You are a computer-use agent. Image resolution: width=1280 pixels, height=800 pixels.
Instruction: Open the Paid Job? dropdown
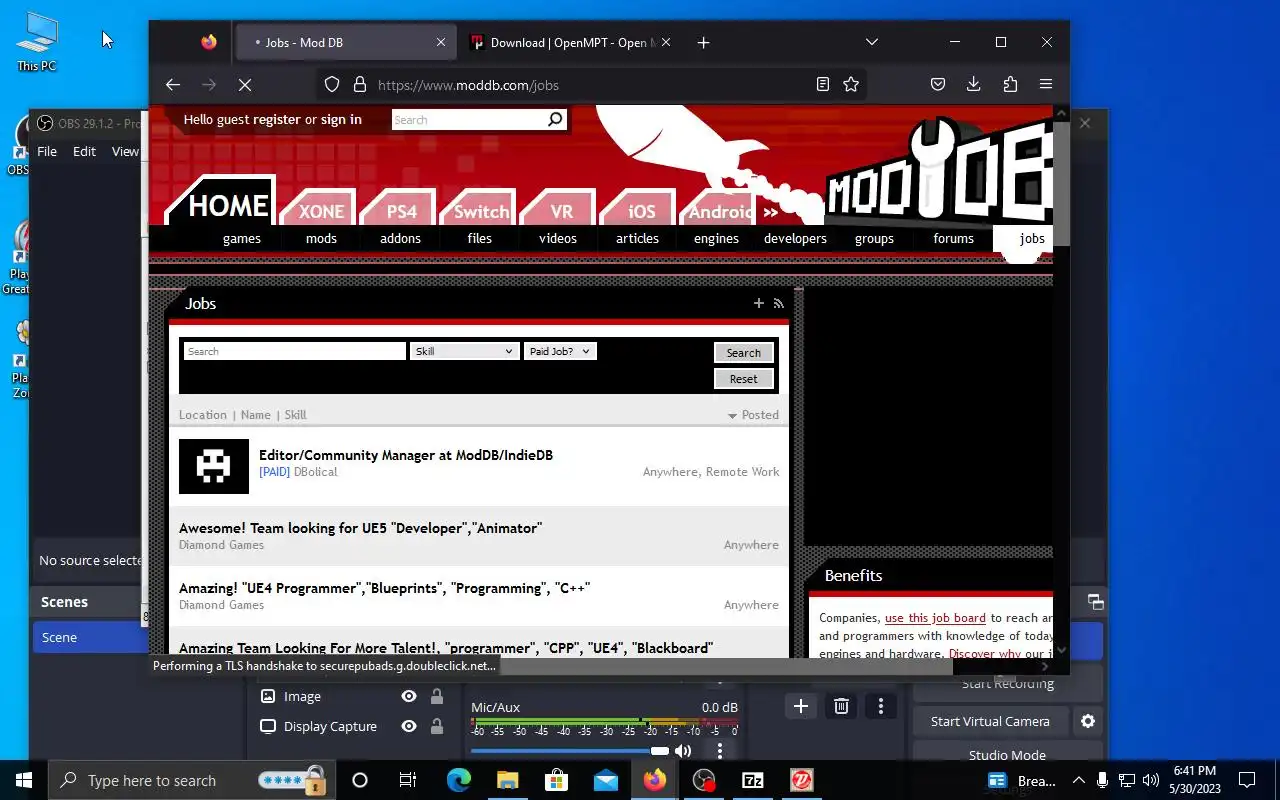[x=560, y=351]
